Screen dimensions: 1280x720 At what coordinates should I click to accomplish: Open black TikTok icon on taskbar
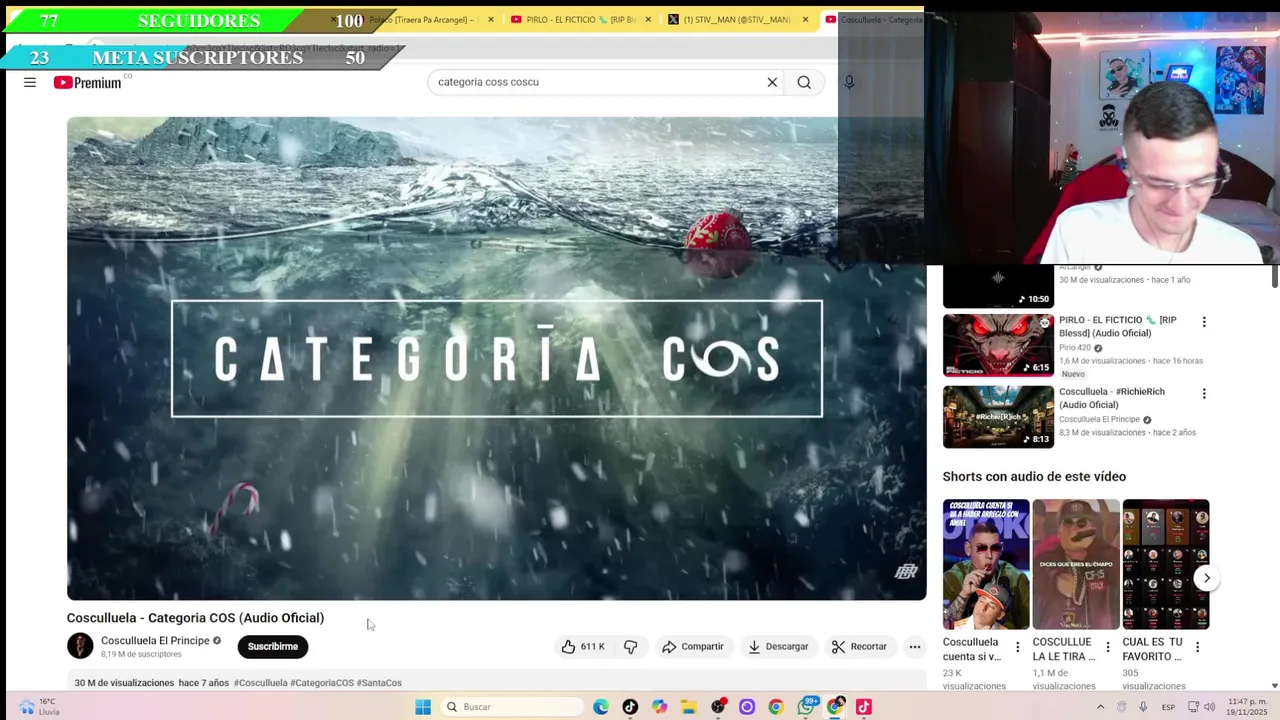click(x=630, y=707)
